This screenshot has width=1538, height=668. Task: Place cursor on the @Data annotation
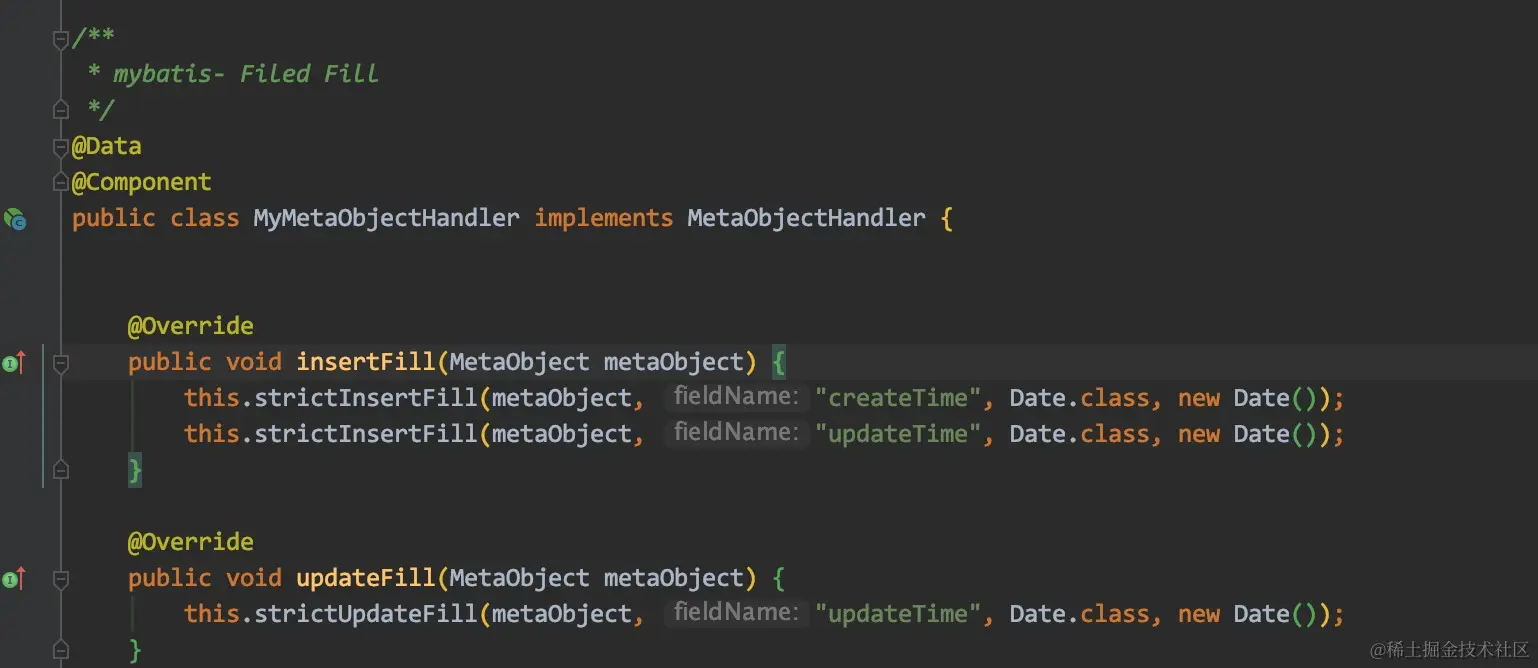[106, 147]
